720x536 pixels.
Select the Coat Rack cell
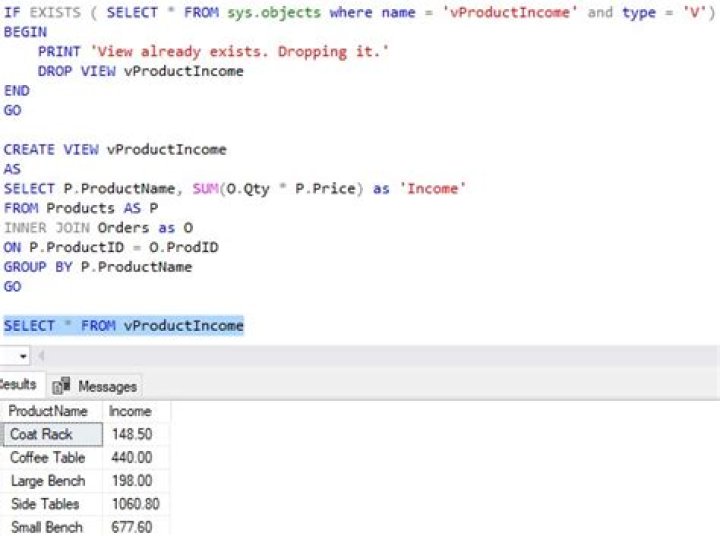click(50, 434)
